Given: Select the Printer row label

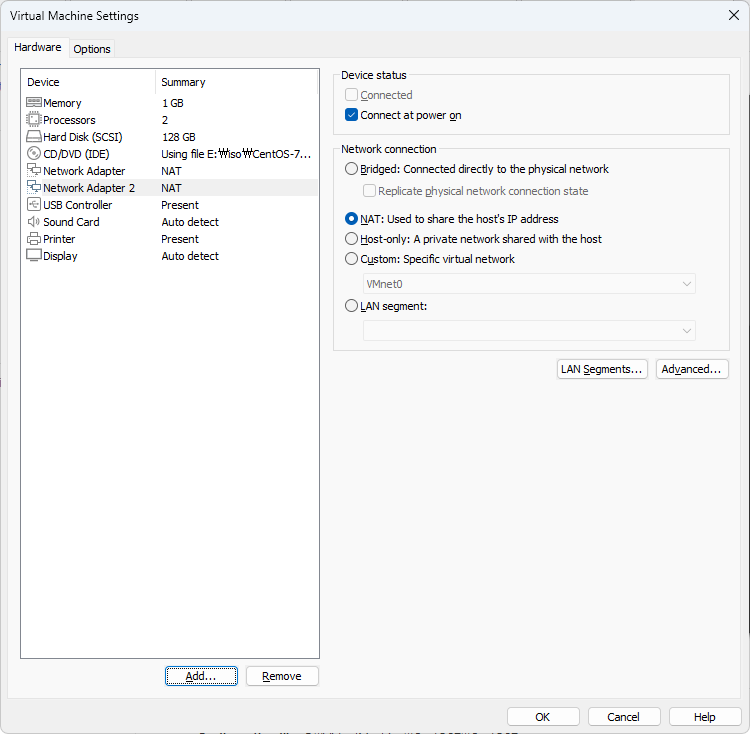Looking at the screenshot, I should [59, 239].
